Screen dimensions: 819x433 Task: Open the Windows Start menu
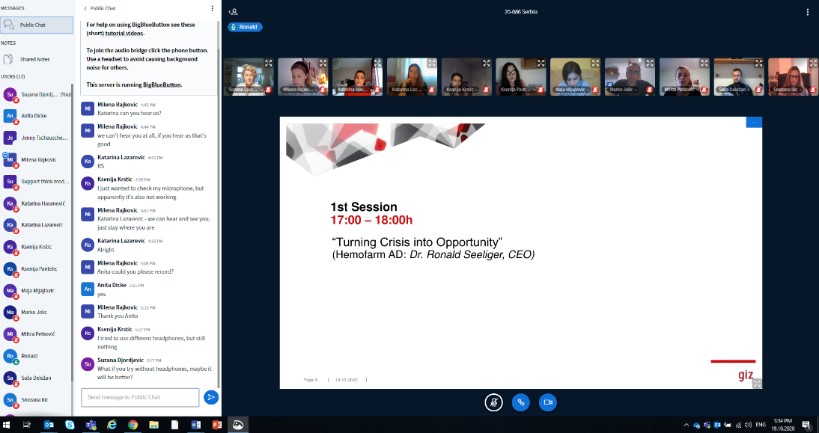7,425
